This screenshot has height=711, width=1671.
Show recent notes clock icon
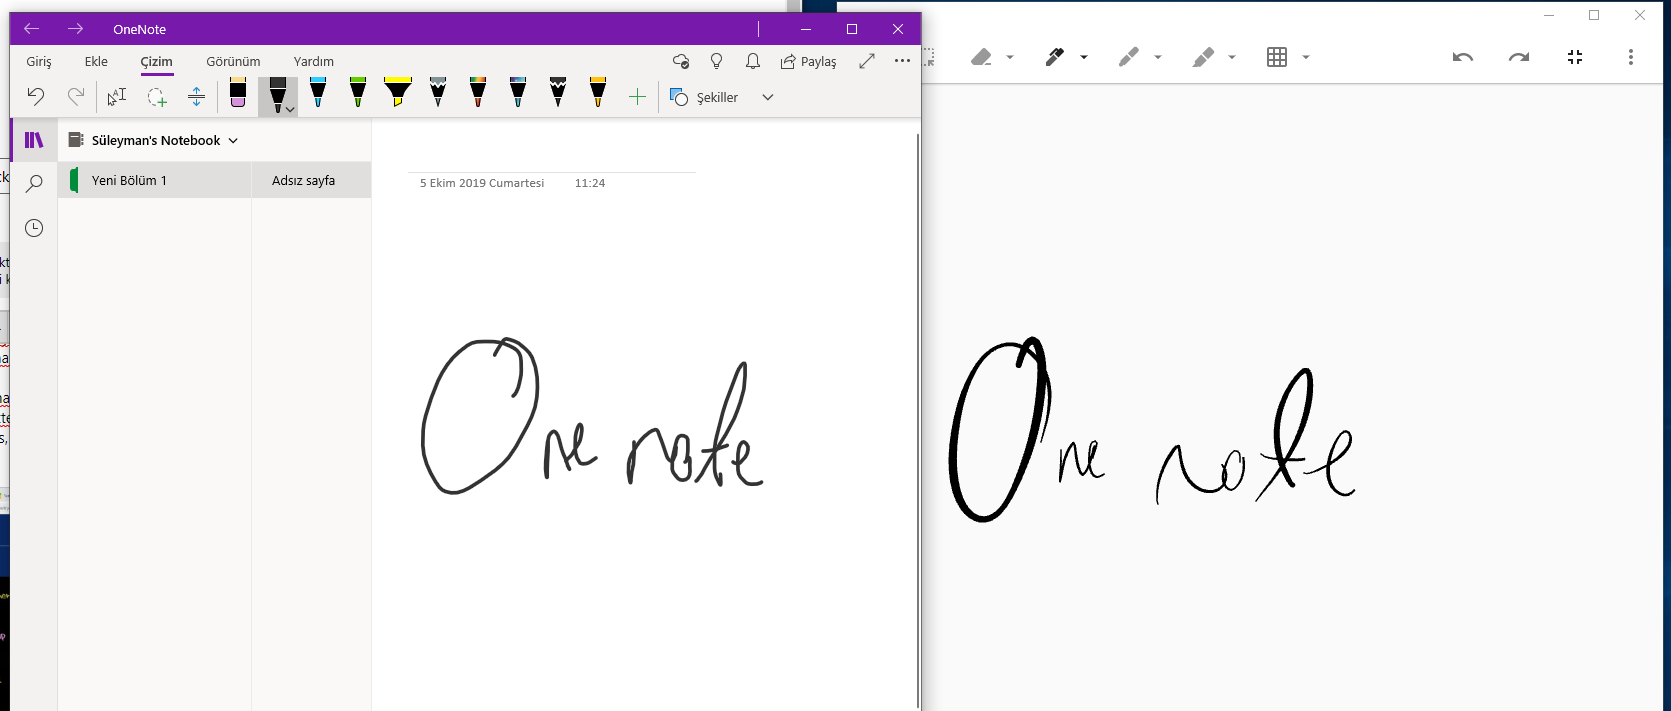(x=34, y=228)
